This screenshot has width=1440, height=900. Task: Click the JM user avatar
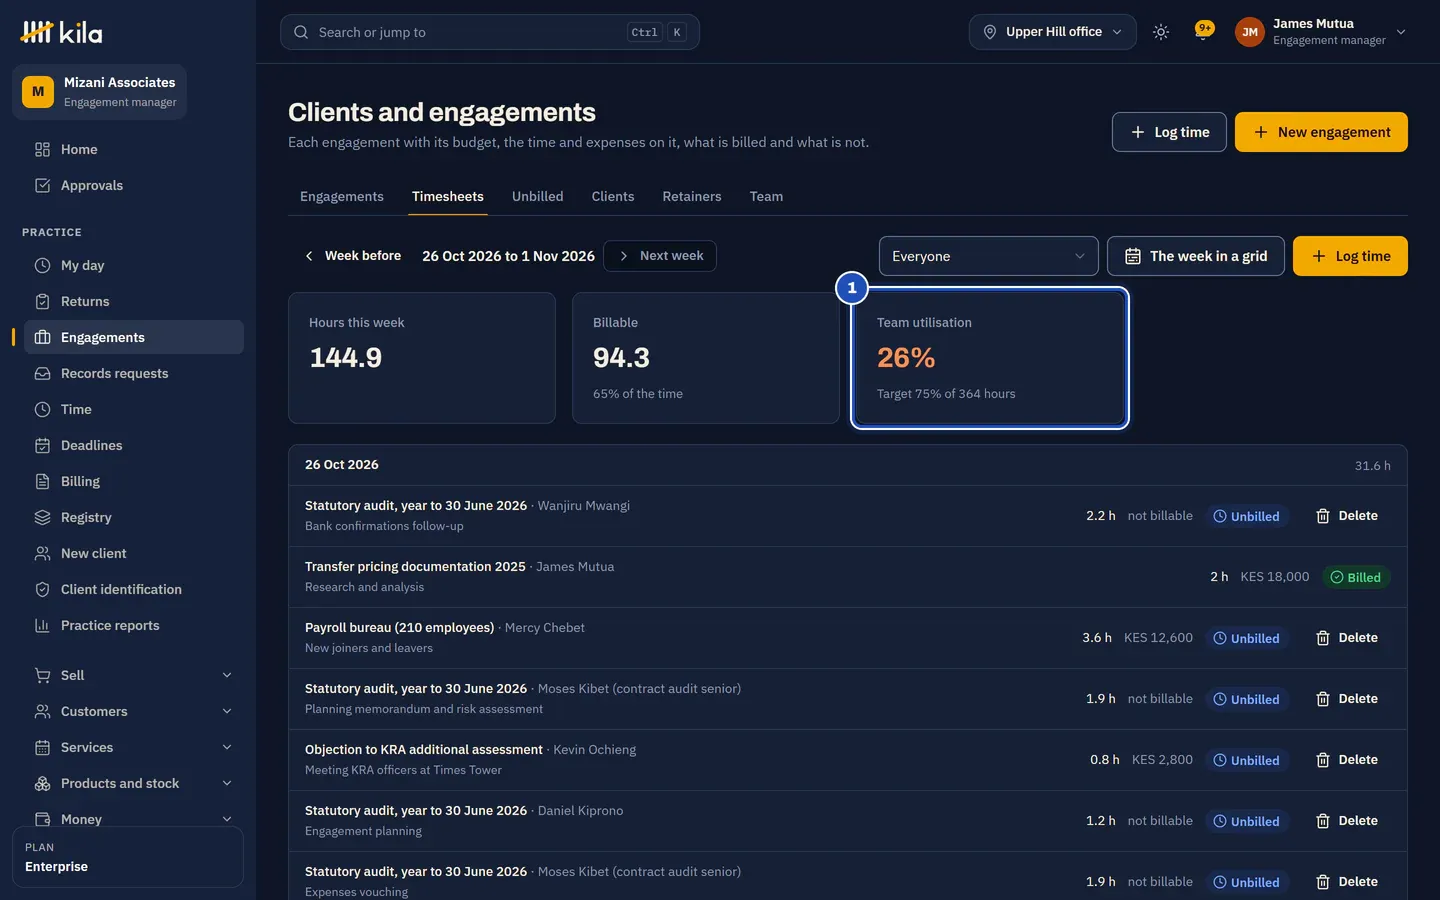tap(1250, 32)
